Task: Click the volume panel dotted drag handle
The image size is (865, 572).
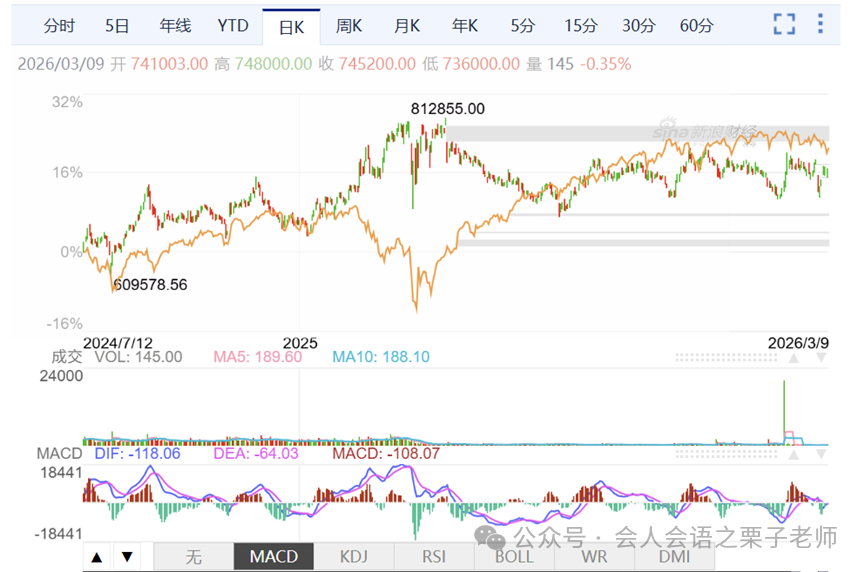Action: pyautogui.click(x=726, y=359)
